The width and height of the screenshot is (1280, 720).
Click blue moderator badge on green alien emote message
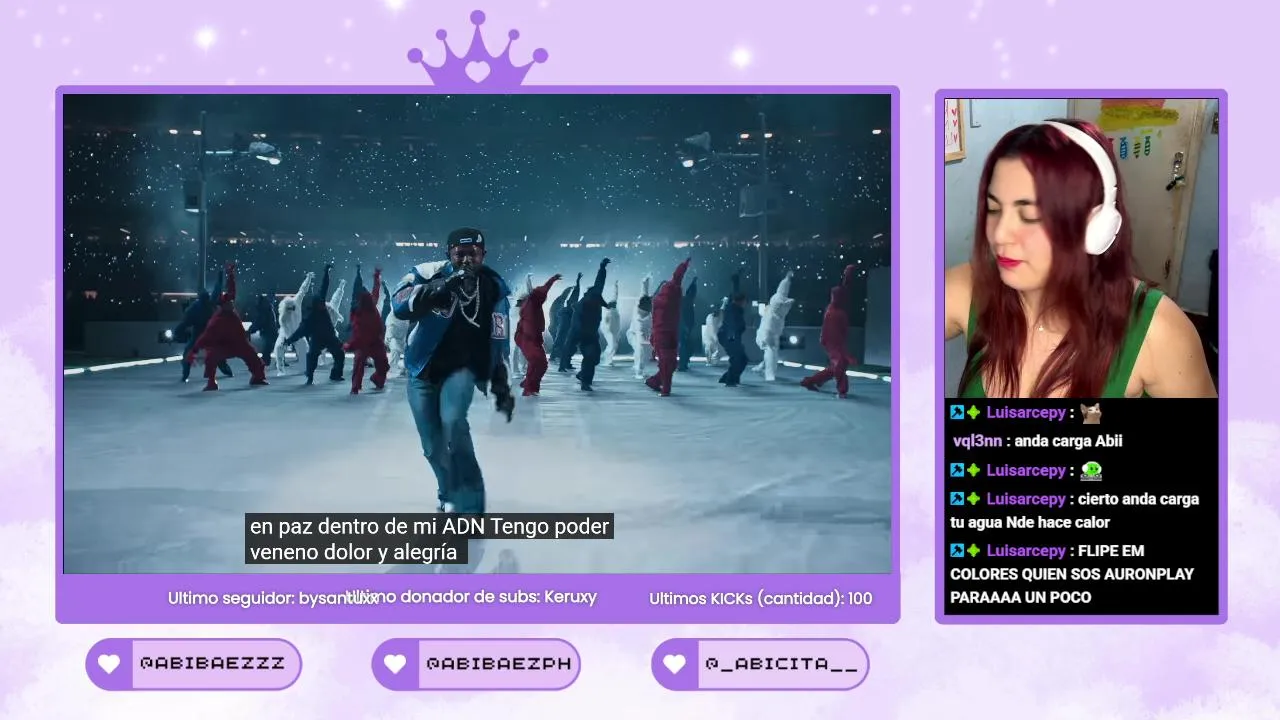pyautogui.click(x=957, y=470)
